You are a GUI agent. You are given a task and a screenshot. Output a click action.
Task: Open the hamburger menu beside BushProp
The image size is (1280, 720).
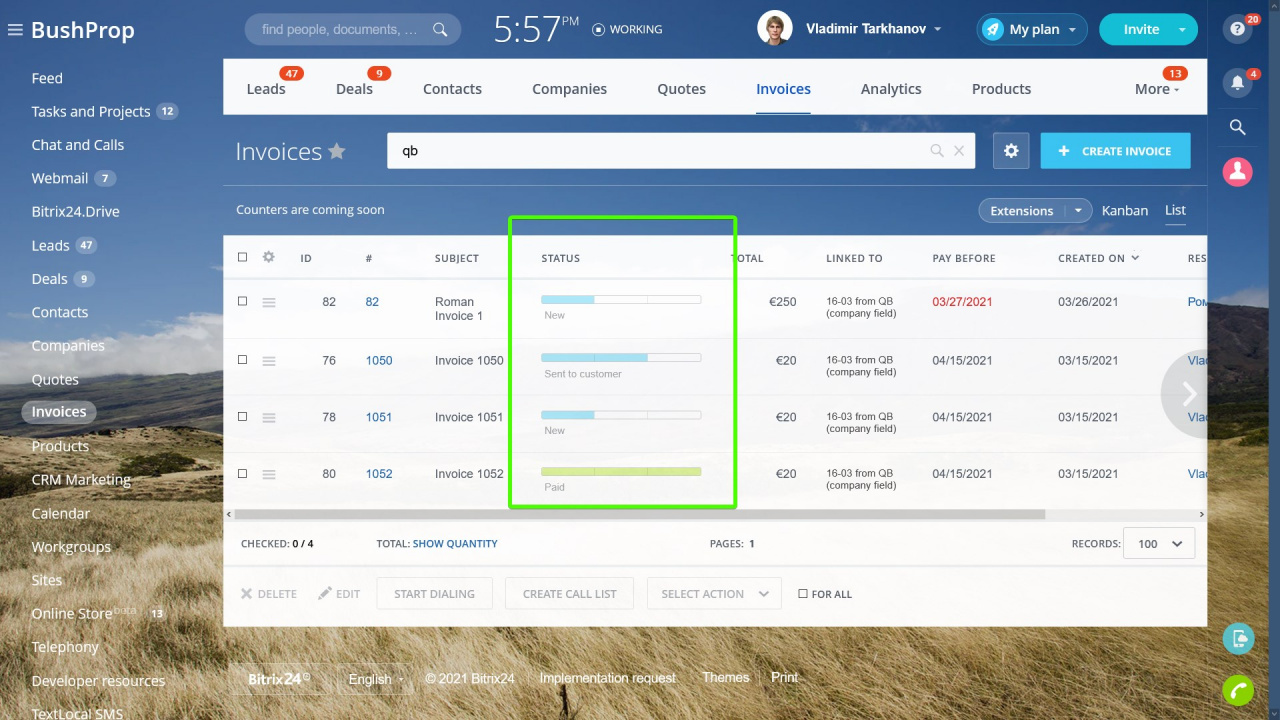[15, 30]
